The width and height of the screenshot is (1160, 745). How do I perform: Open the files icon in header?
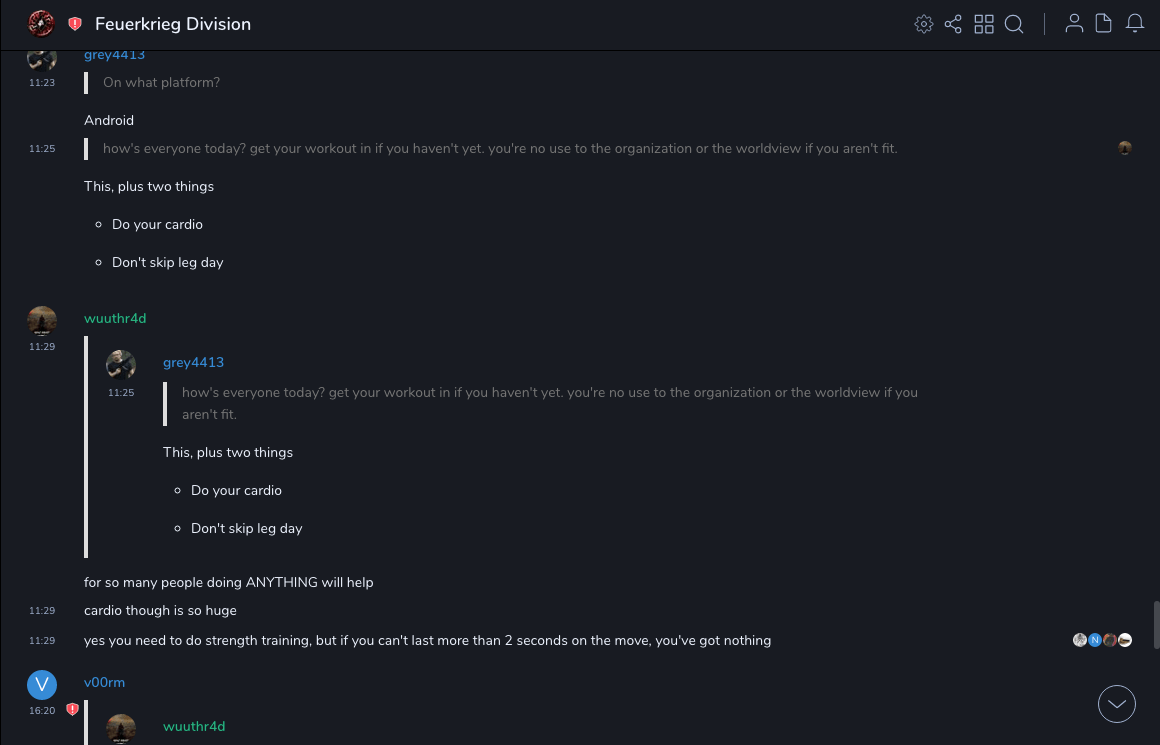[1104, 24]
